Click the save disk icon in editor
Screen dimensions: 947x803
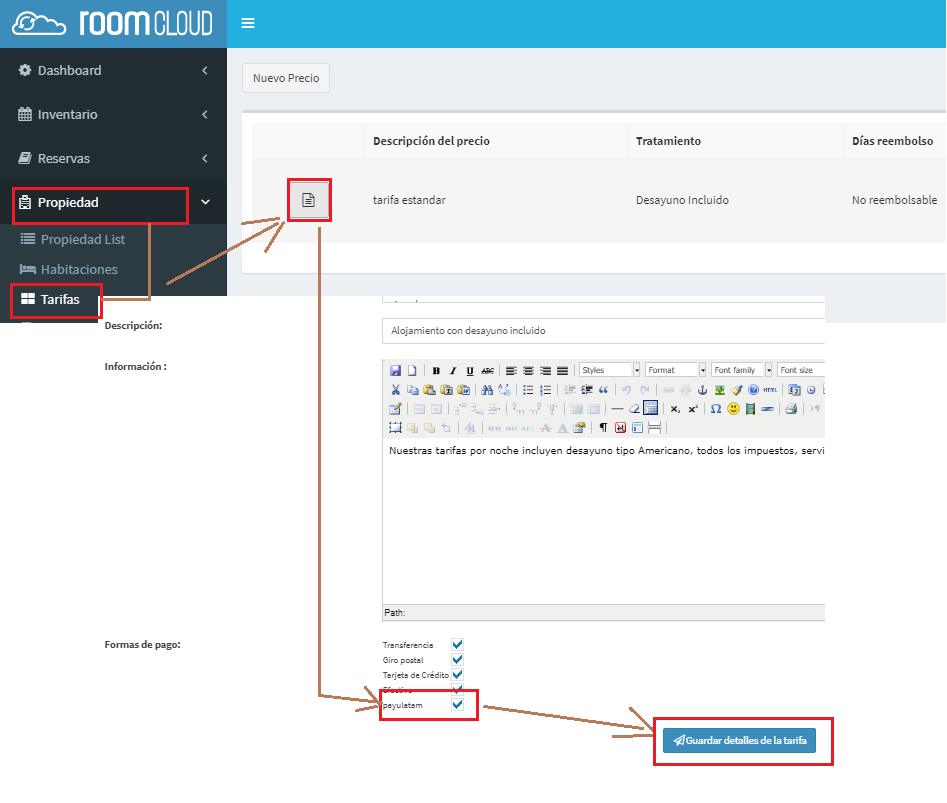(395, 370)
